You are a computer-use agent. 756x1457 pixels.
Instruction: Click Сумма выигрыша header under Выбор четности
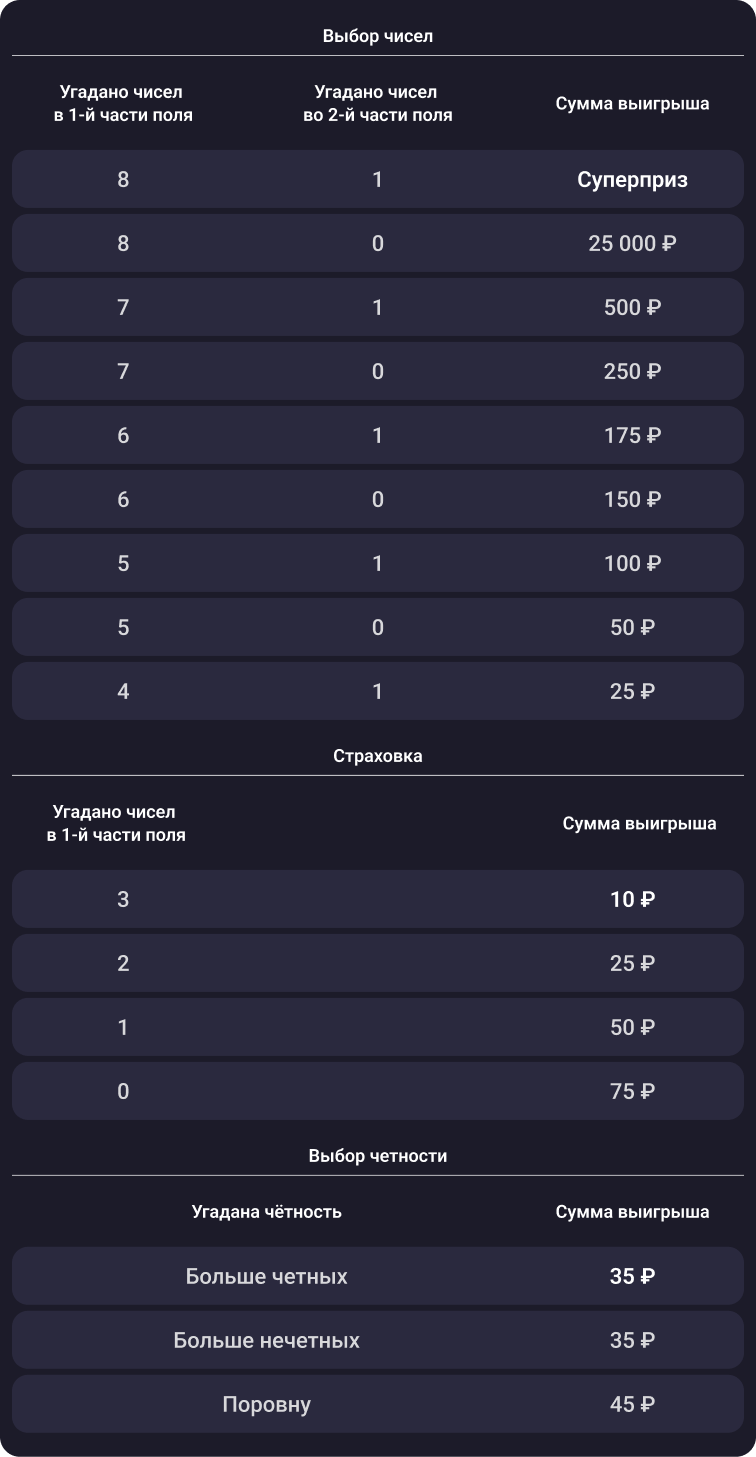[x=633, y=1212]
